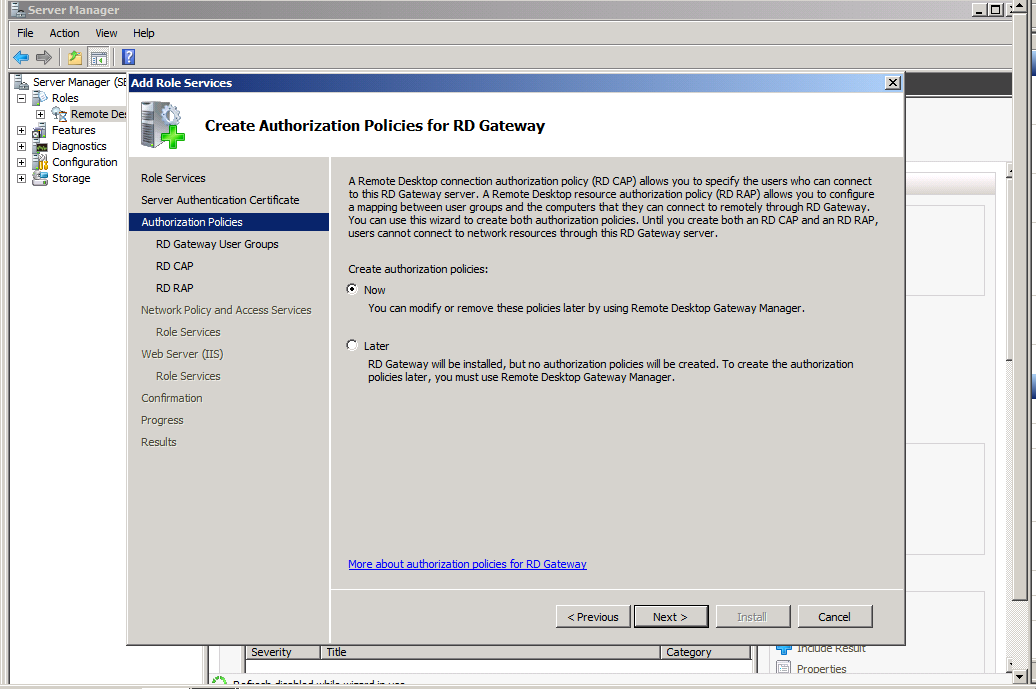Click the Cancel button

click(x=835, y=616)
